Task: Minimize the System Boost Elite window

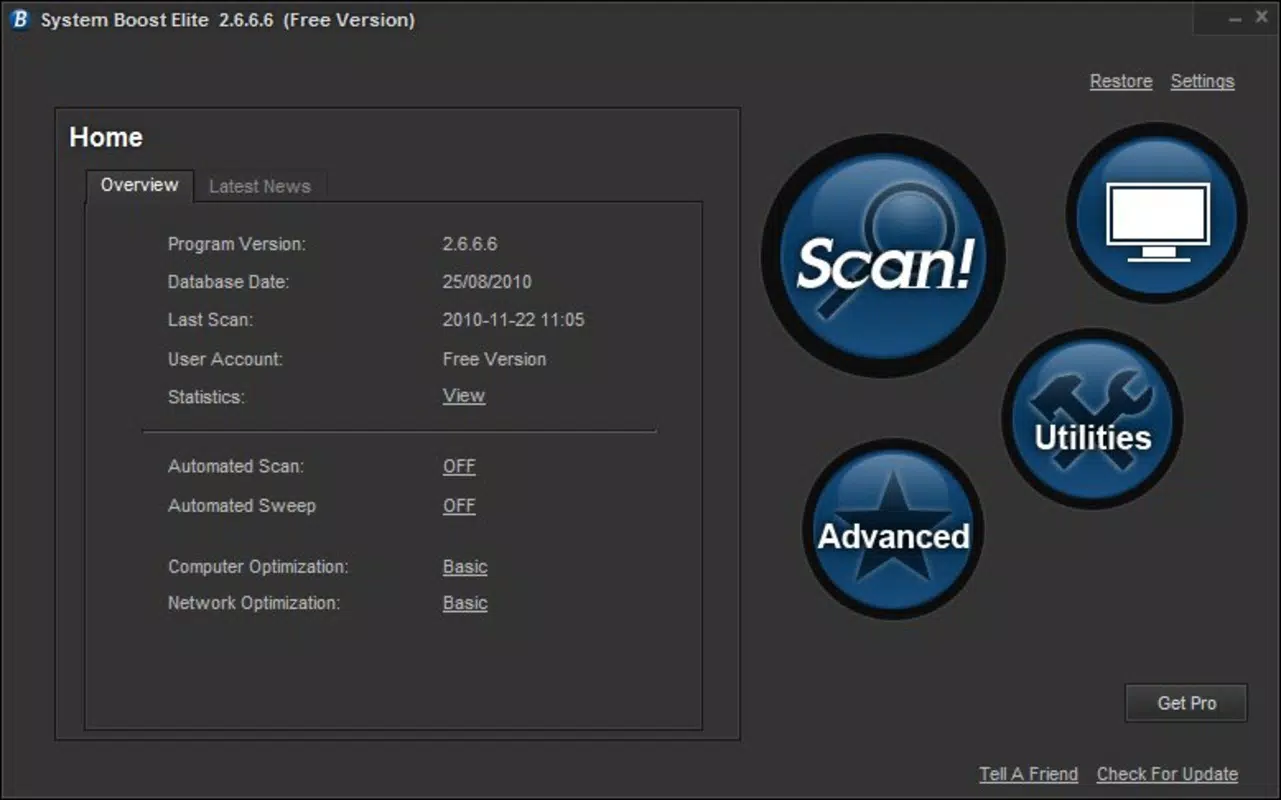Action: click(x=1234, y=18)
